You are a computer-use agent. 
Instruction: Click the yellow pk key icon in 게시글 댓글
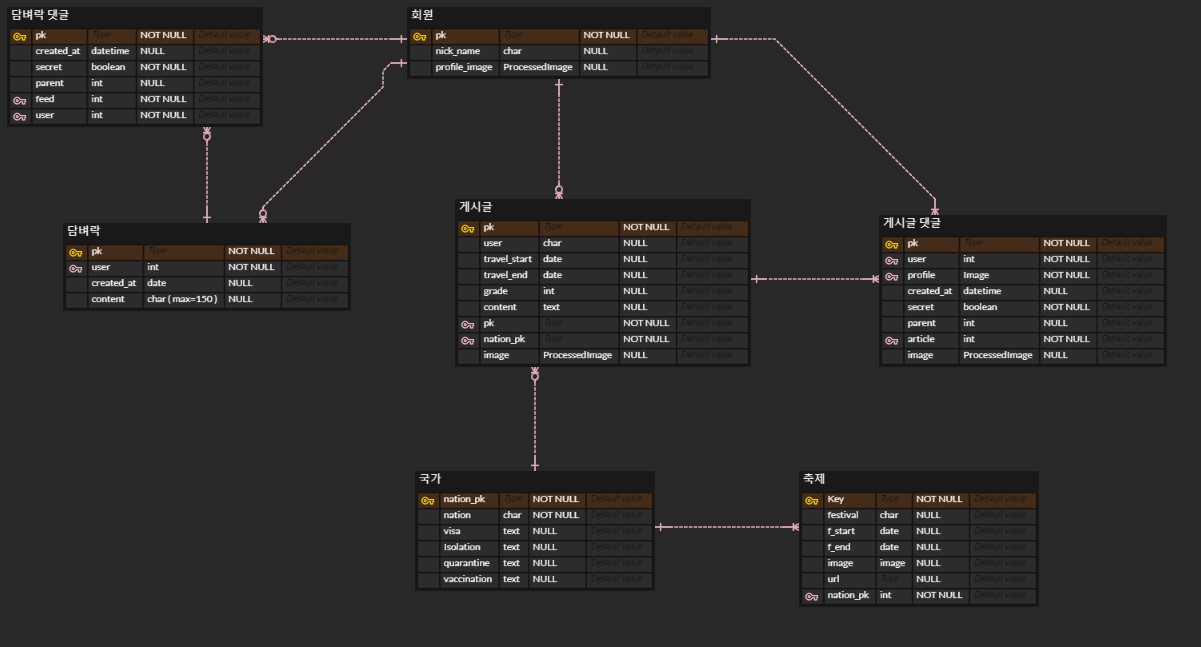[x=891, y=243]
